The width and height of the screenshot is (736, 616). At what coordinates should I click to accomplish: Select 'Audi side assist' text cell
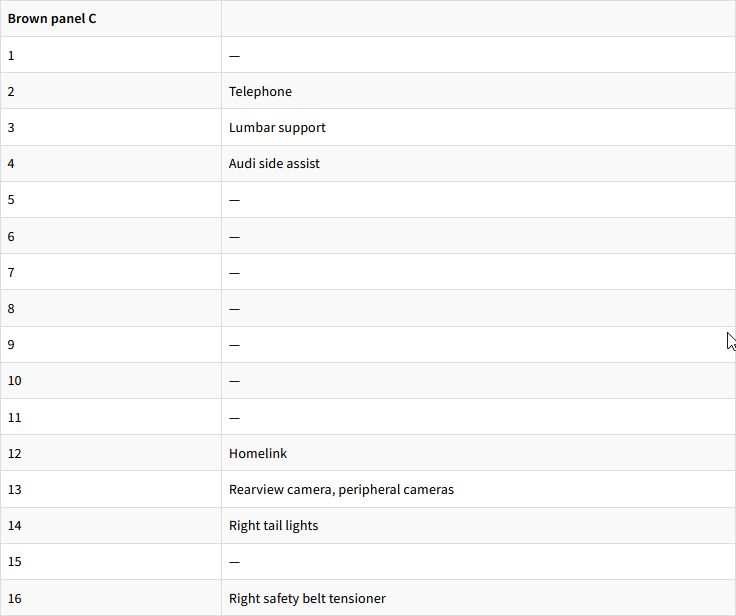274,164
